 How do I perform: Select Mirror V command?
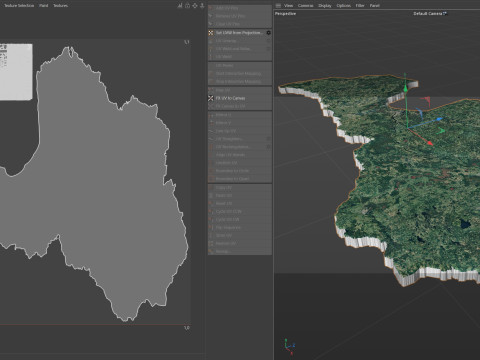point(240,123)
